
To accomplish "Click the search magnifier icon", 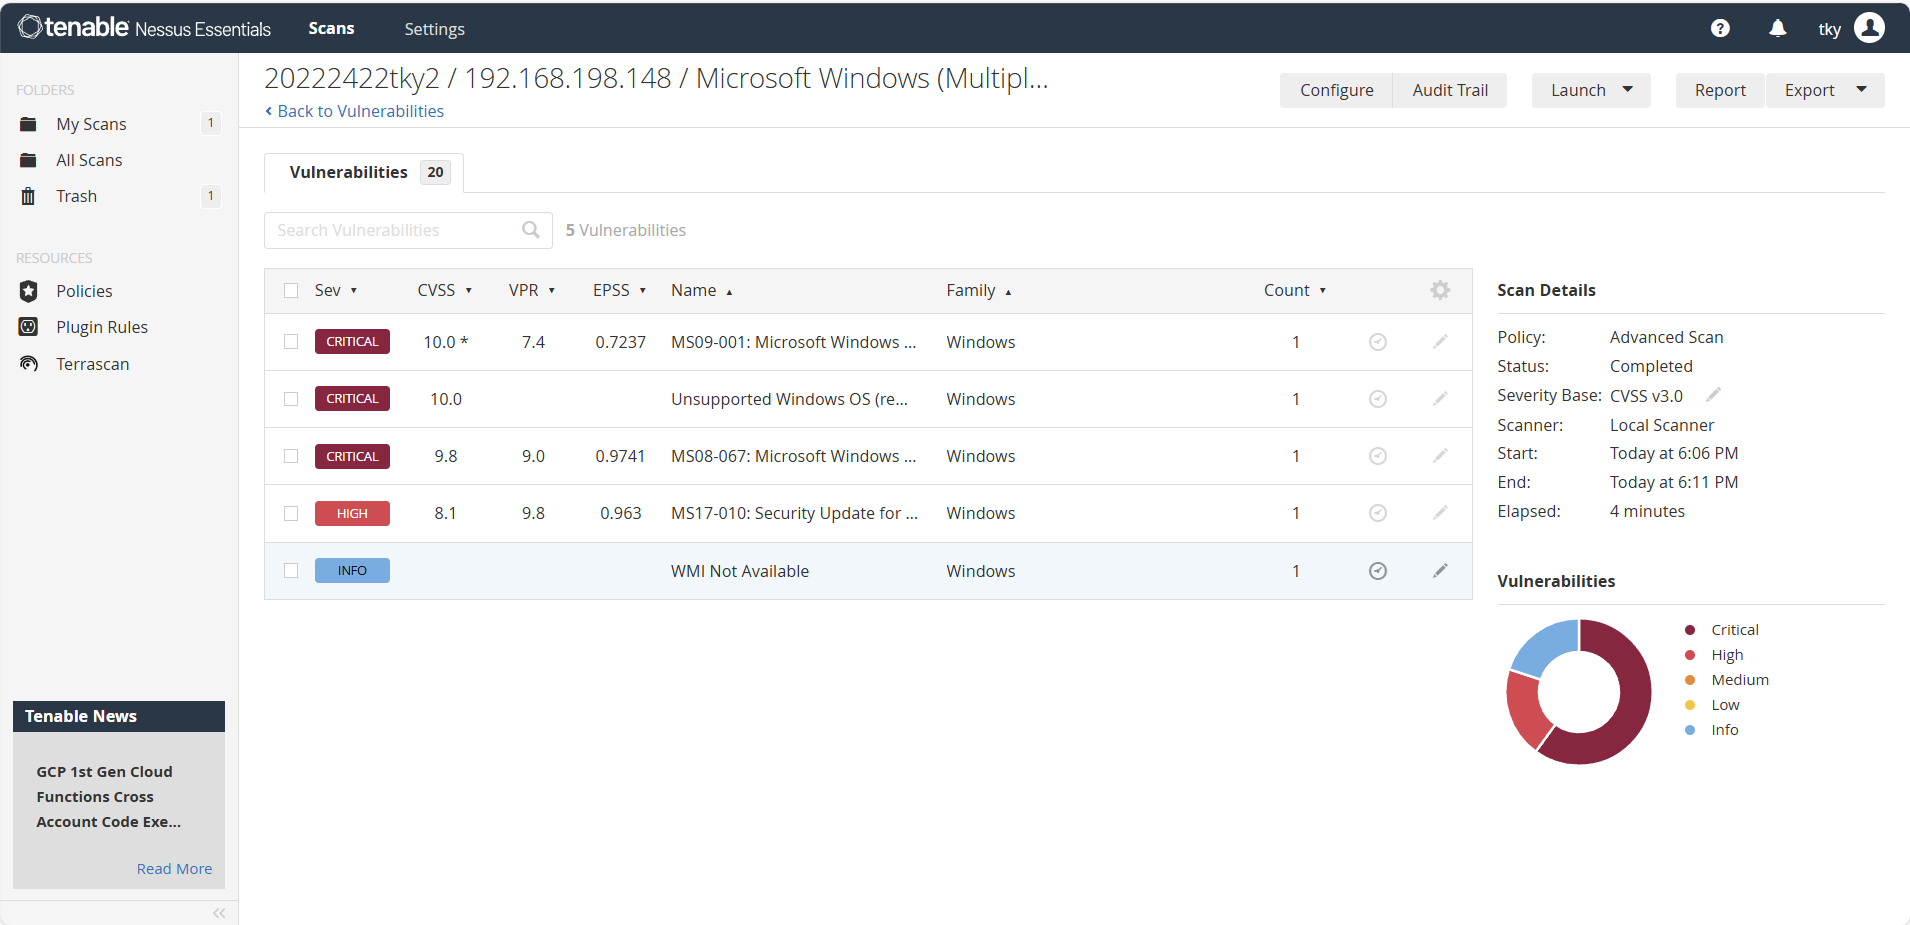I will (x=531, y=230).
